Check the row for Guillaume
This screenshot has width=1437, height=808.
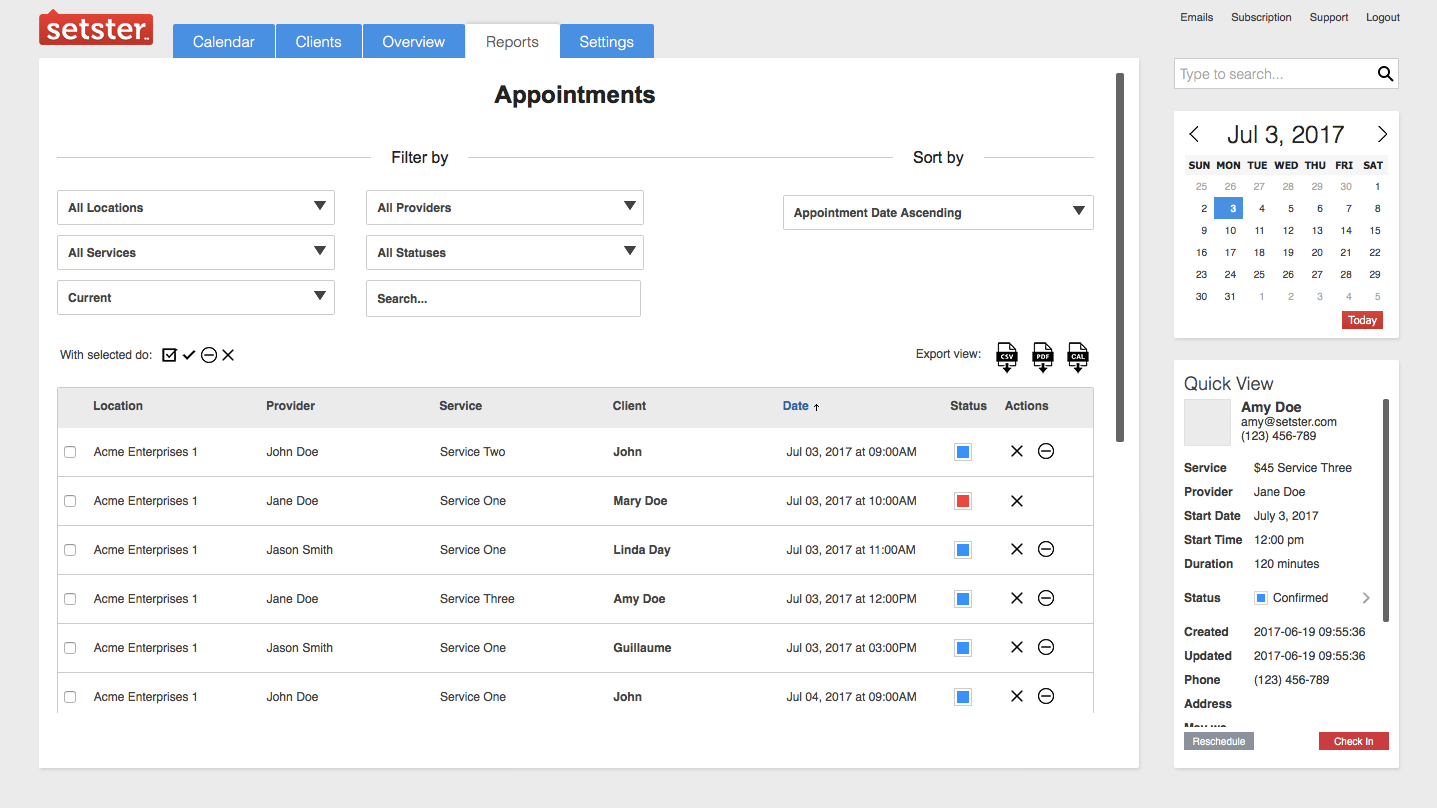click(x=70, y=648)
